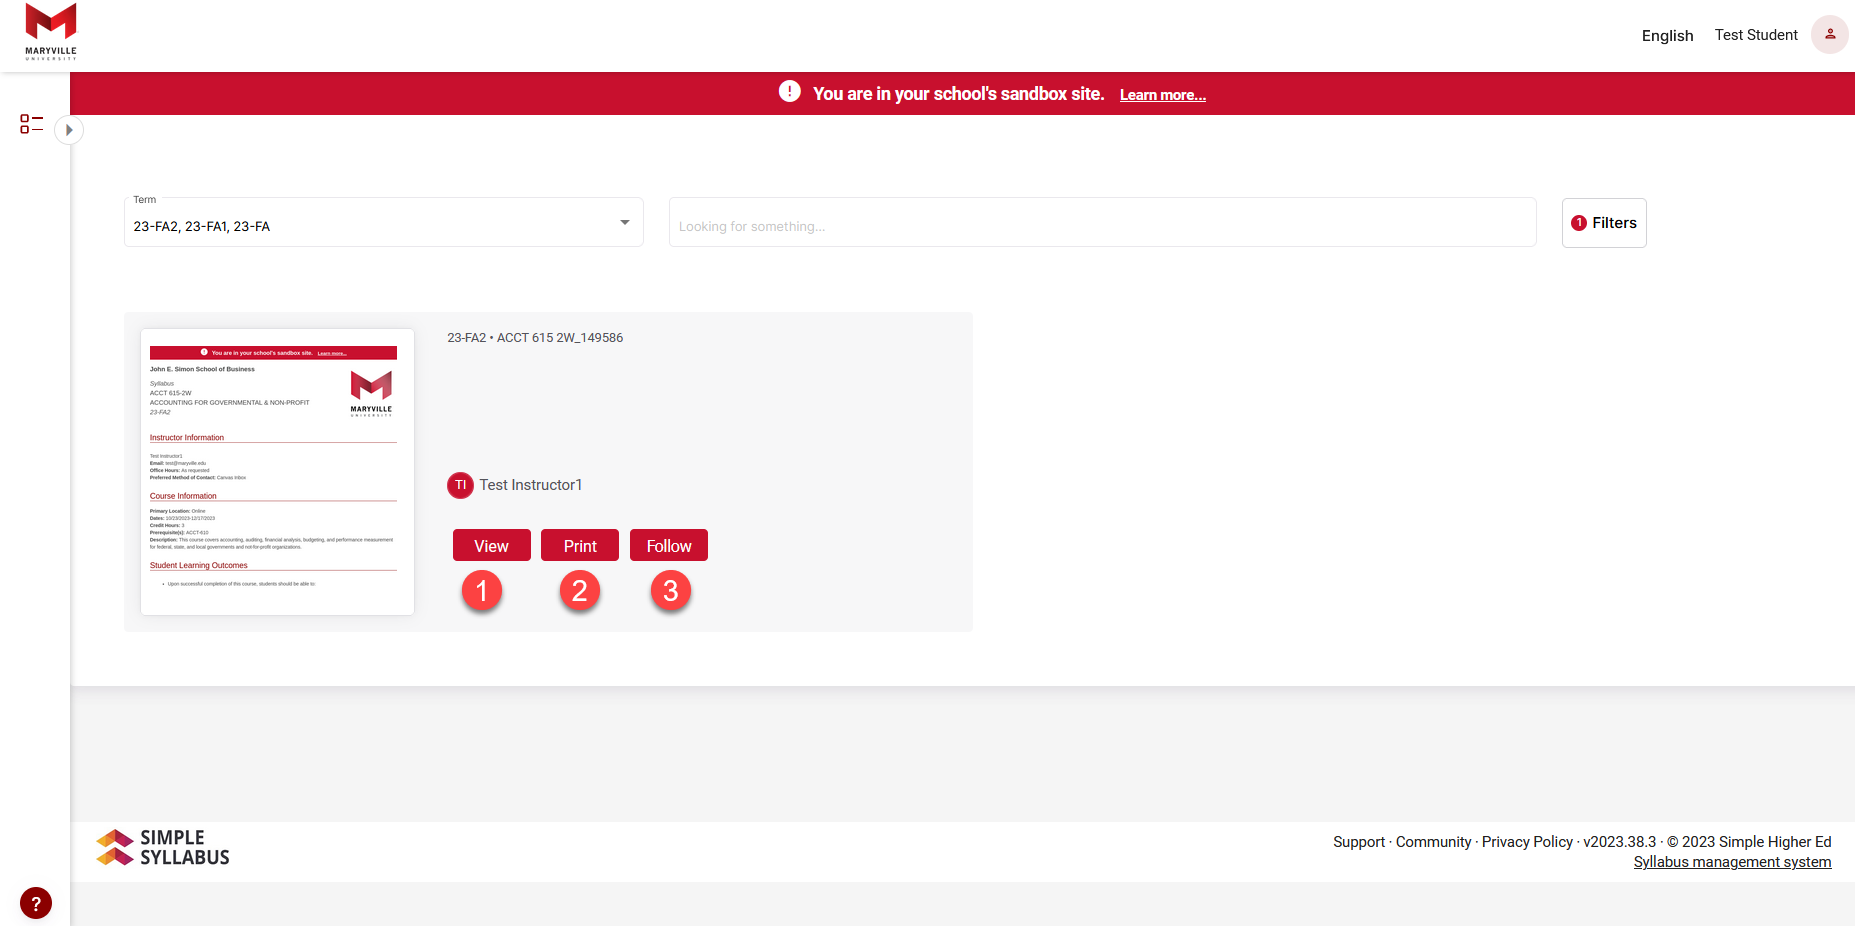Follow the ACCT 615 syllabus
Screen dimensions: 1855x926
point(669,545)
